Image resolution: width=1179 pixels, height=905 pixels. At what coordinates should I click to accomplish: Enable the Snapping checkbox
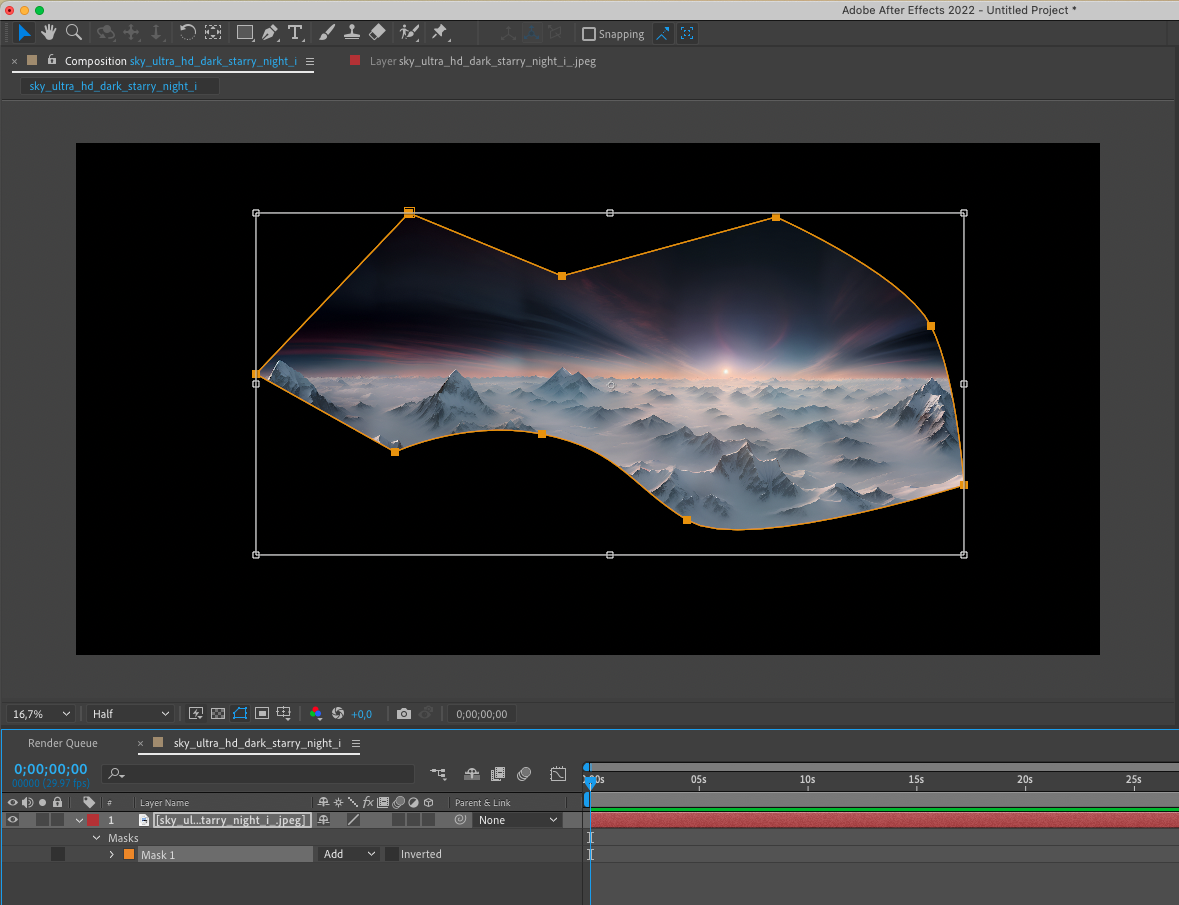point(589,34)
